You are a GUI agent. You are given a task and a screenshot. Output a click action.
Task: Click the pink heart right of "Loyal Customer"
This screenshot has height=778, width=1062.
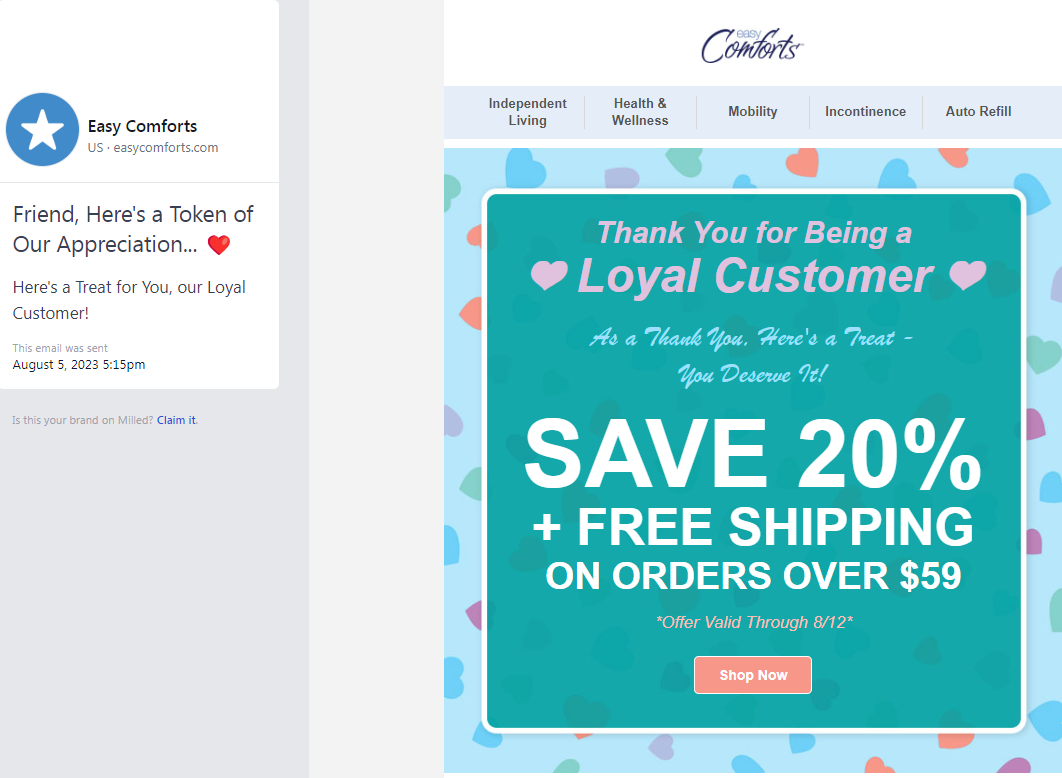[966, 274]
